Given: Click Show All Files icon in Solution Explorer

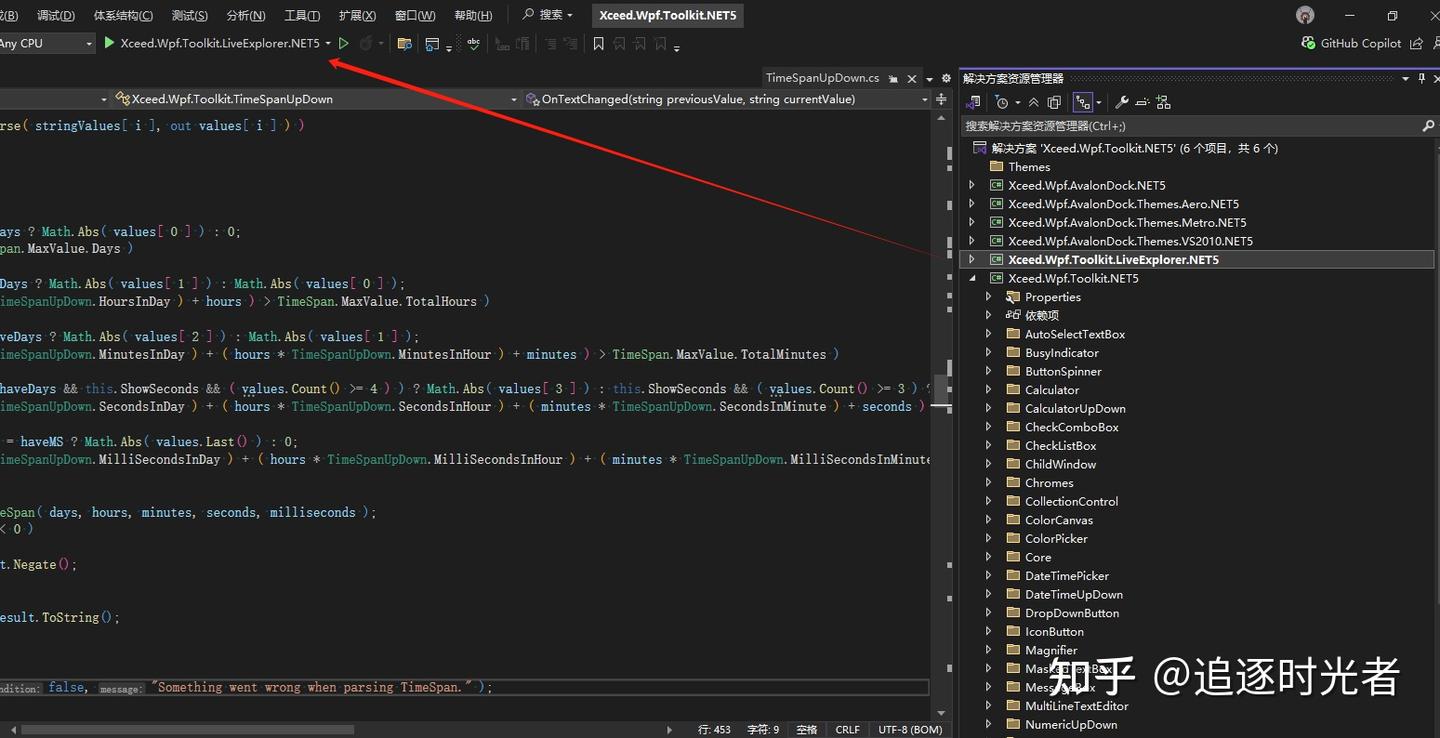Looking at the screenshot, I should click(x=1054, y=102).
